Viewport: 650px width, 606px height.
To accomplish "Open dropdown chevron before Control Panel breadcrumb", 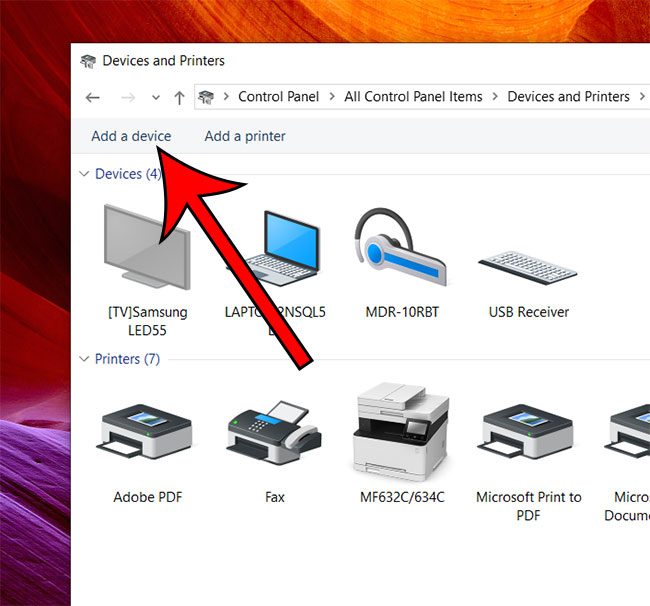I will (226, 97).
